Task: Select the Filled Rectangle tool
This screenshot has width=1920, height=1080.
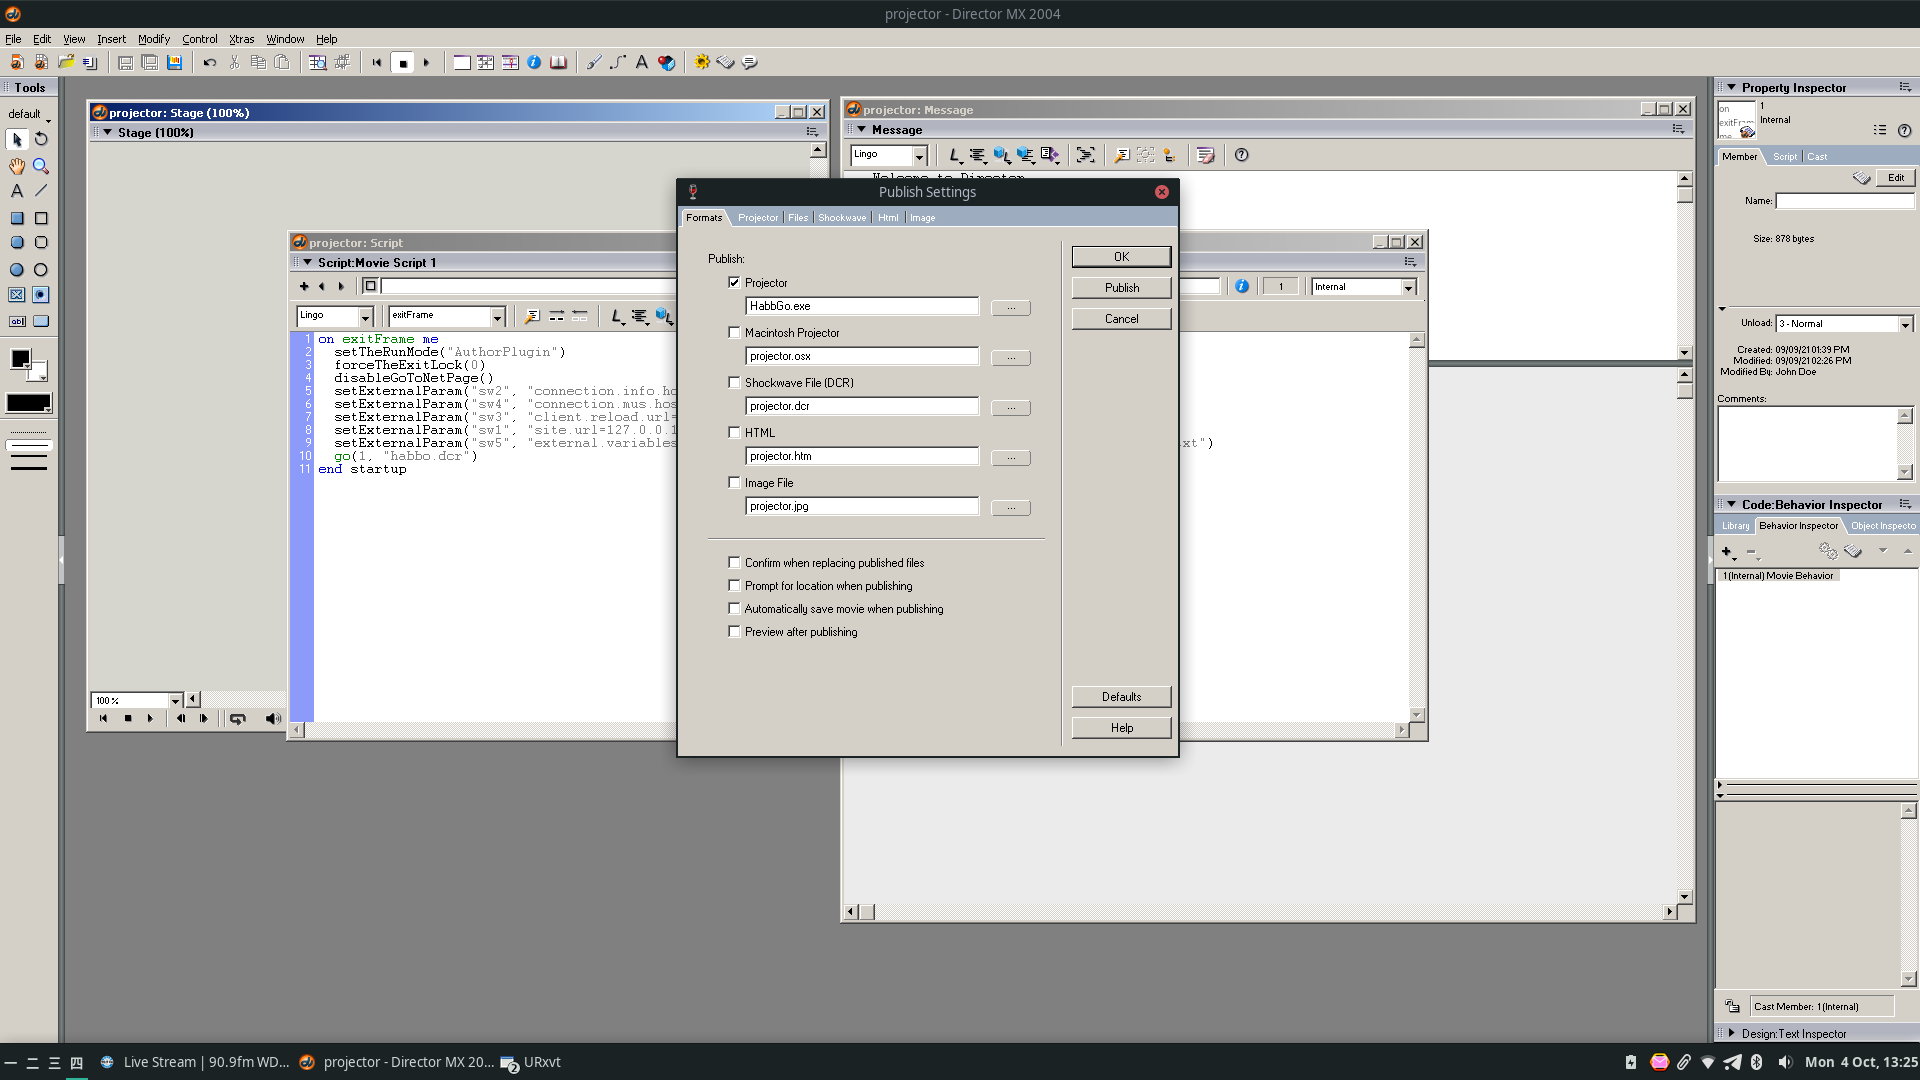Action: 17,218
